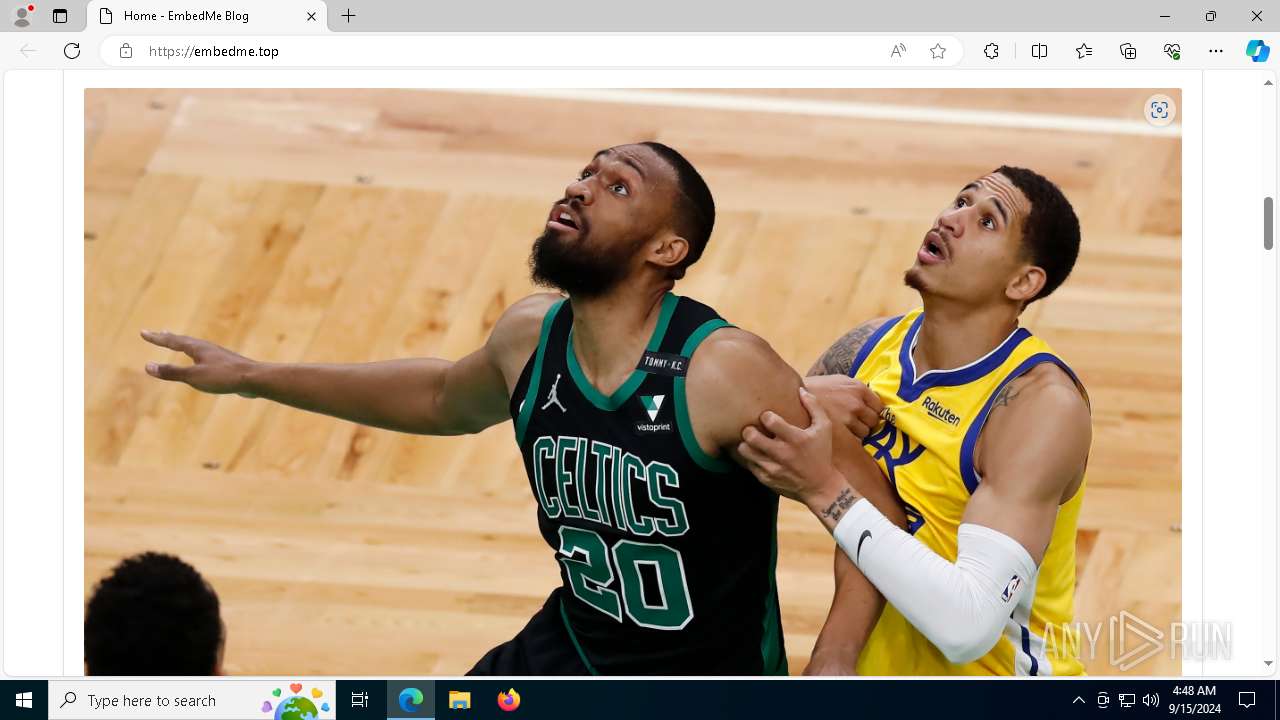Screen dimensions: 1280x720
Task: Open the volume tray icon
Action: click(x=1151, y=700)
